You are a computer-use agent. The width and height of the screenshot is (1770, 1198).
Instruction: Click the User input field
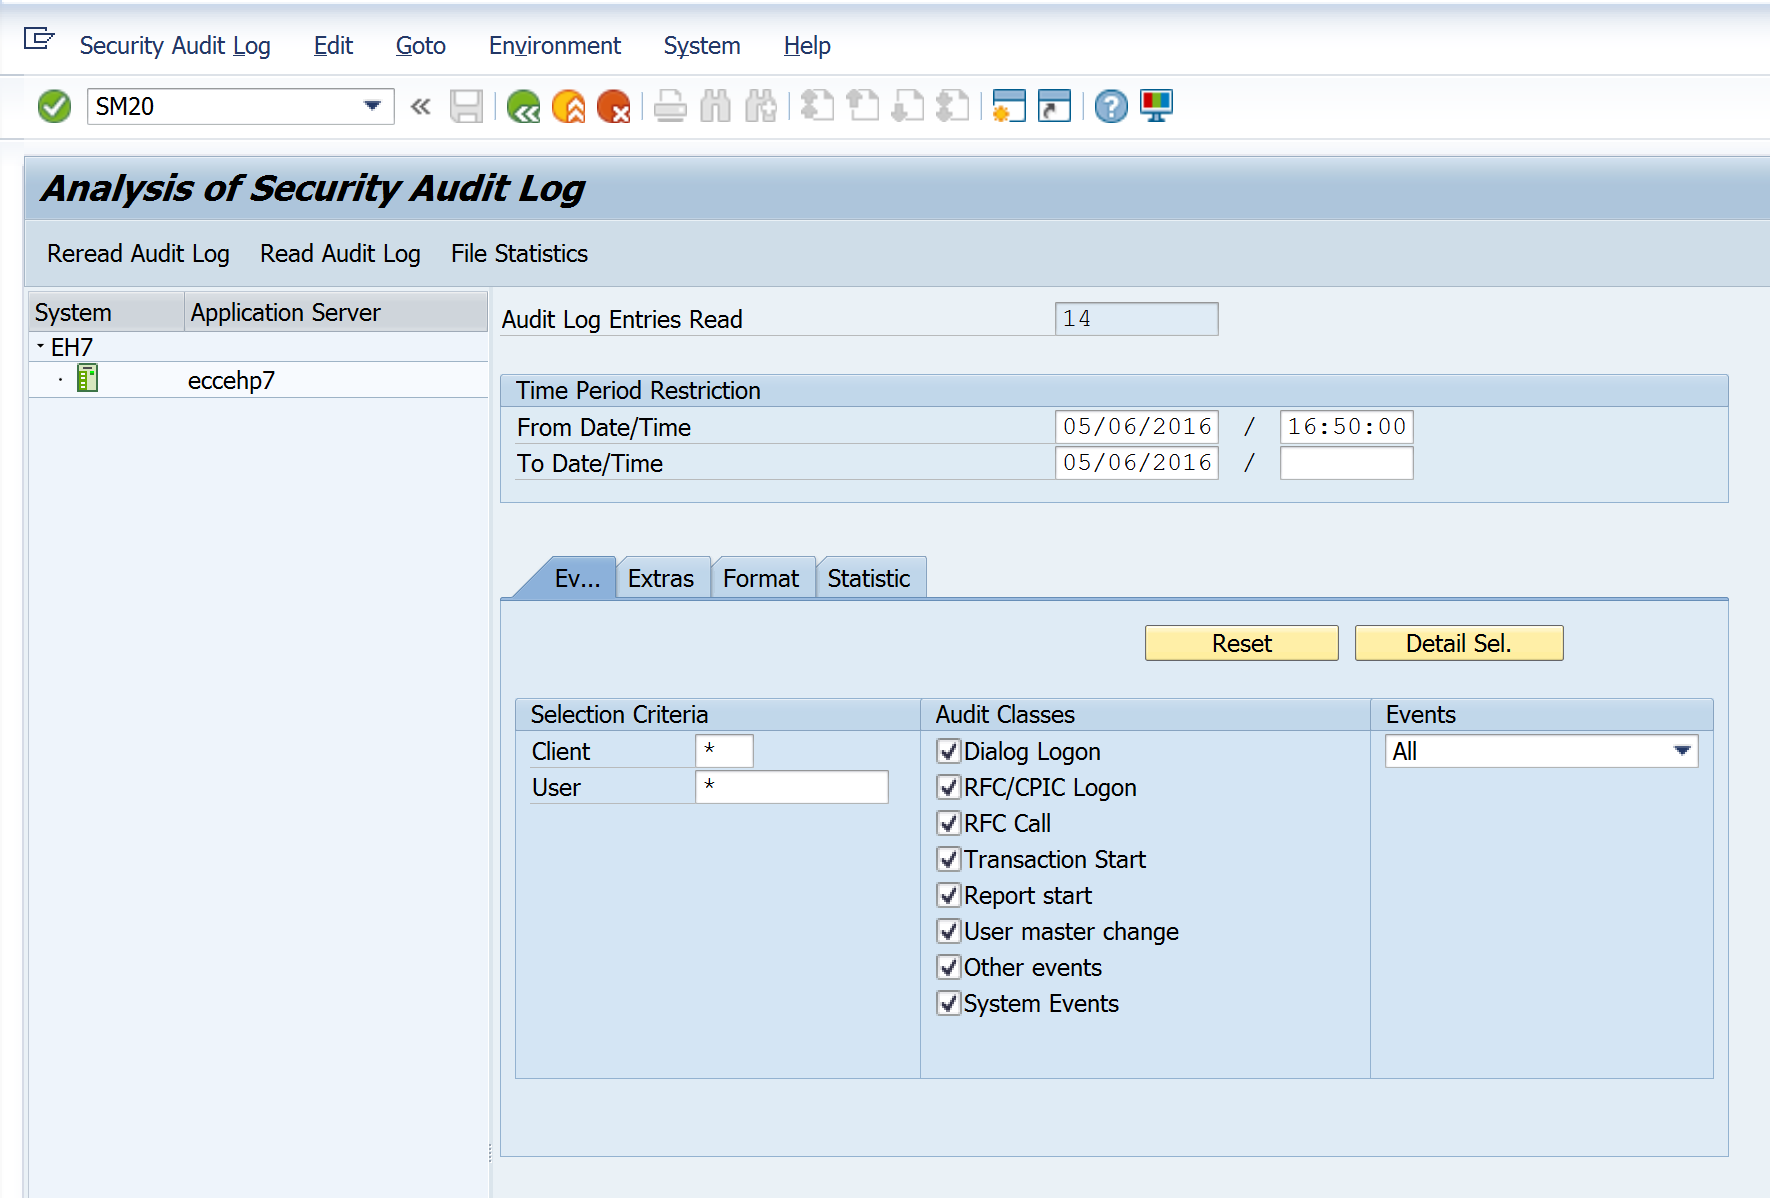792,787
